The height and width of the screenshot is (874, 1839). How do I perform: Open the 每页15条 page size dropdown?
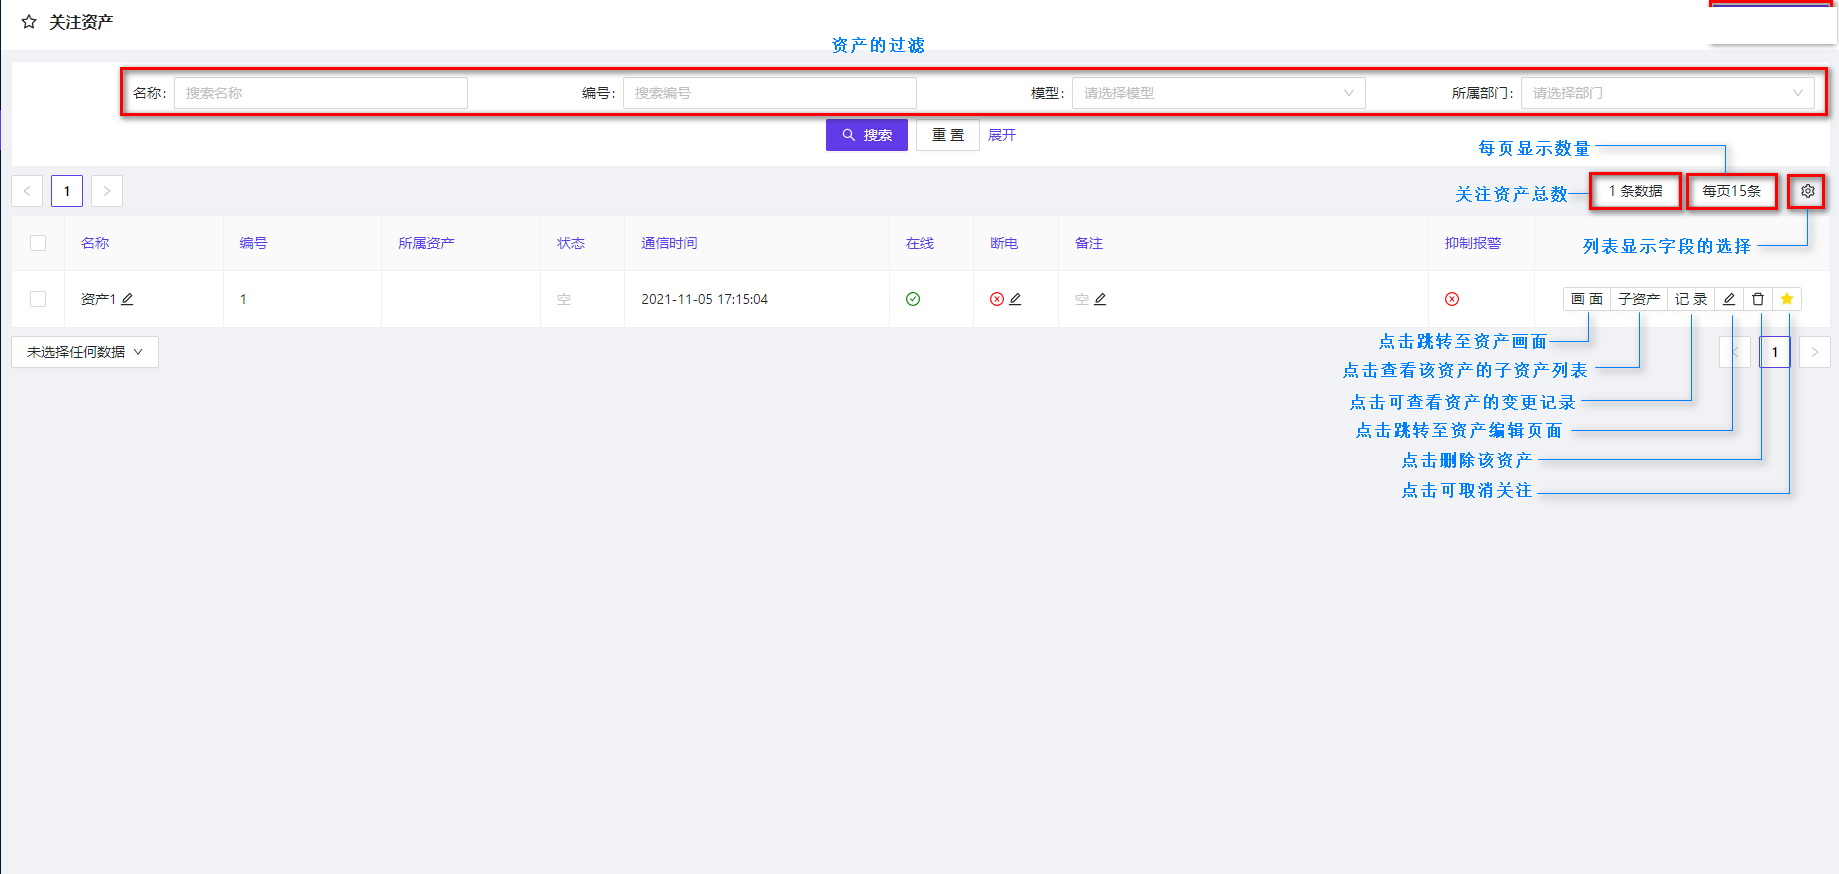(1732, 191)
